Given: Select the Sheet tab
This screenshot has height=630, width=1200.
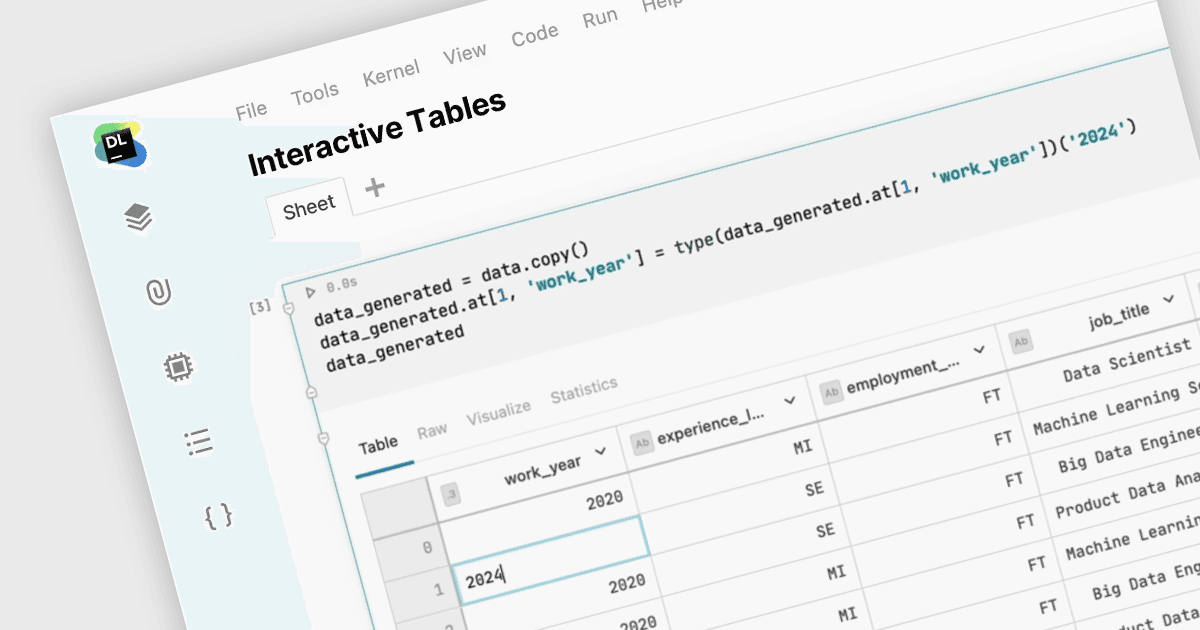Looking at the screenshot, I should click(309, 207).
